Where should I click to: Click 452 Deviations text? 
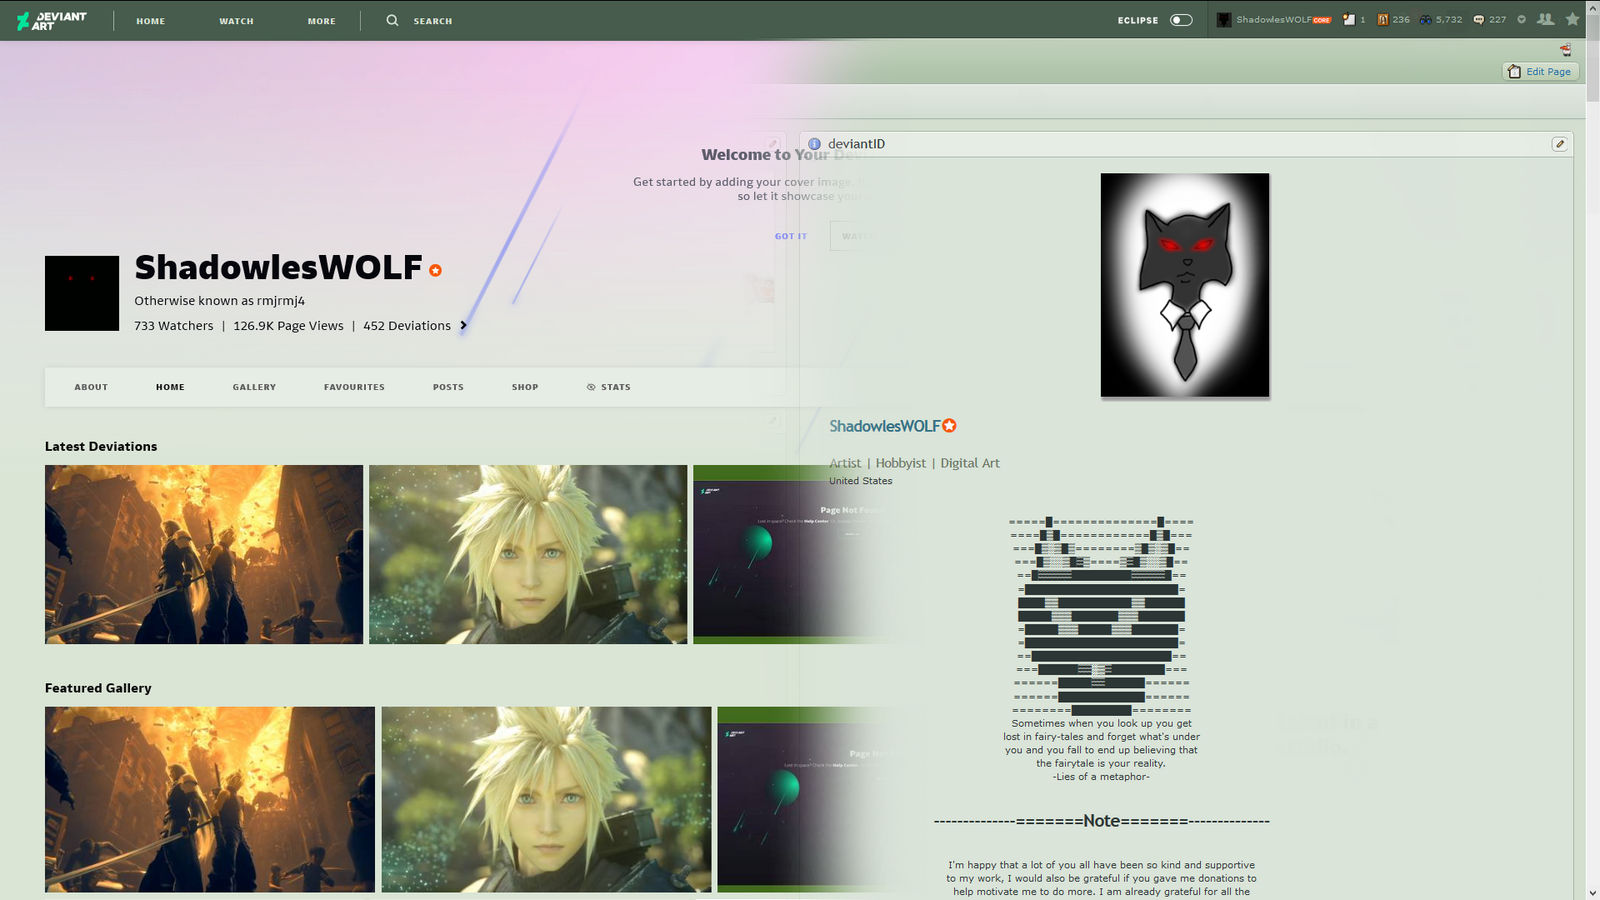(407, 326)
